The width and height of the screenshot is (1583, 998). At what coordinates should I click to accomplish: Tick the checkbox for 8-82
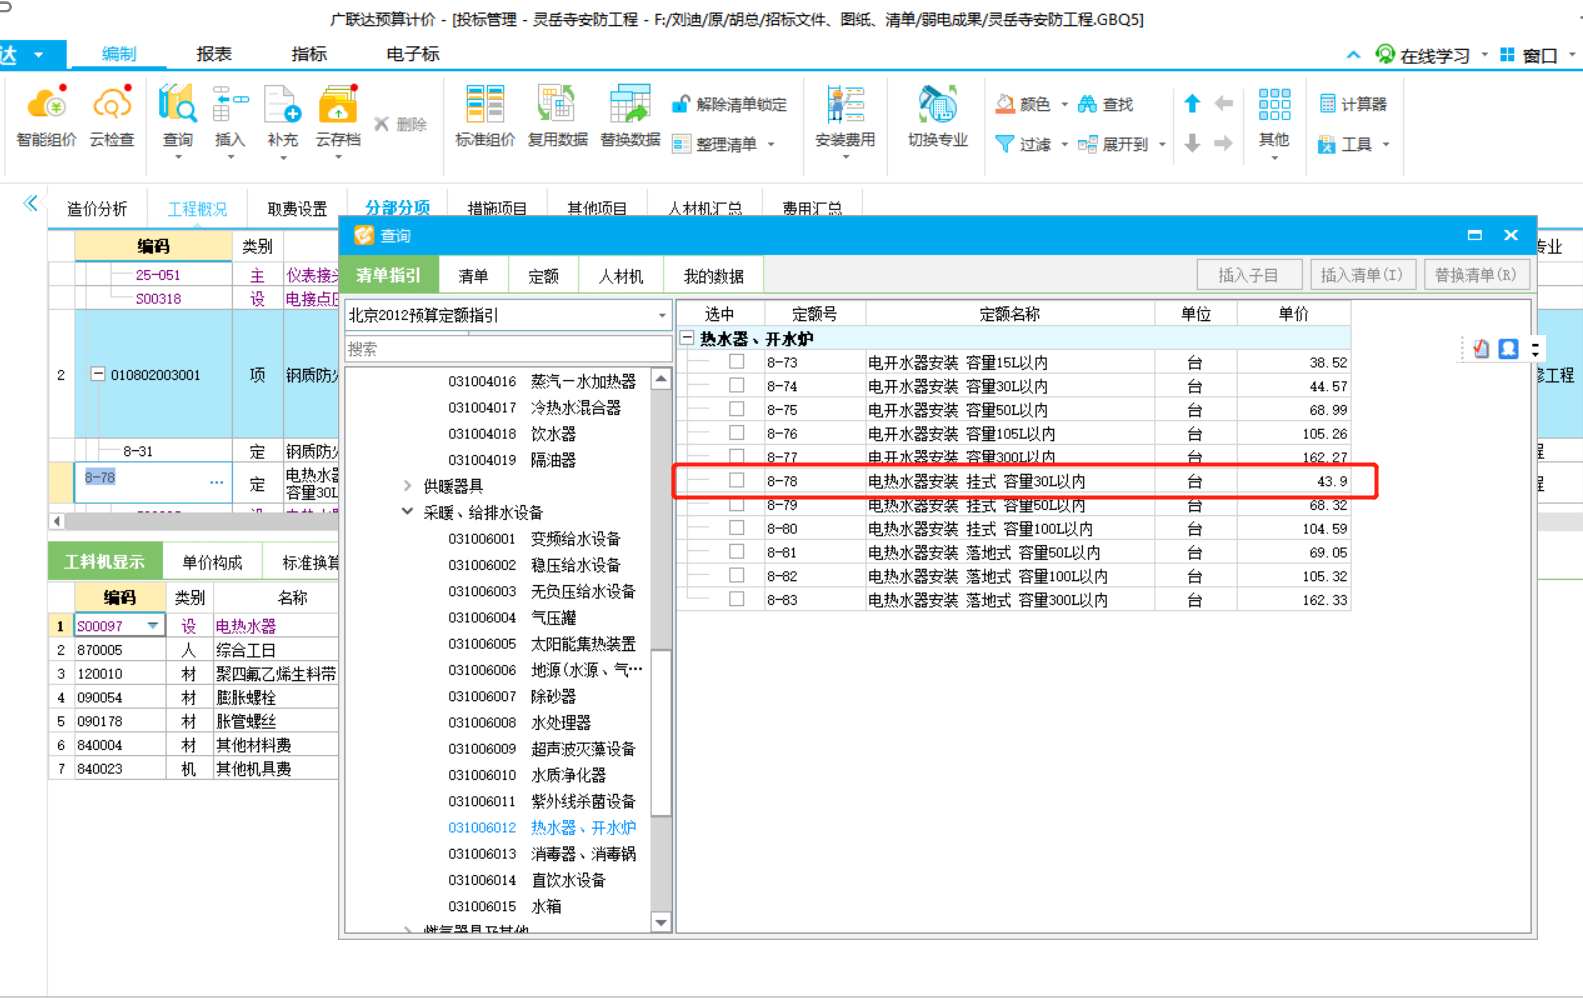click(x=737, y=576)
